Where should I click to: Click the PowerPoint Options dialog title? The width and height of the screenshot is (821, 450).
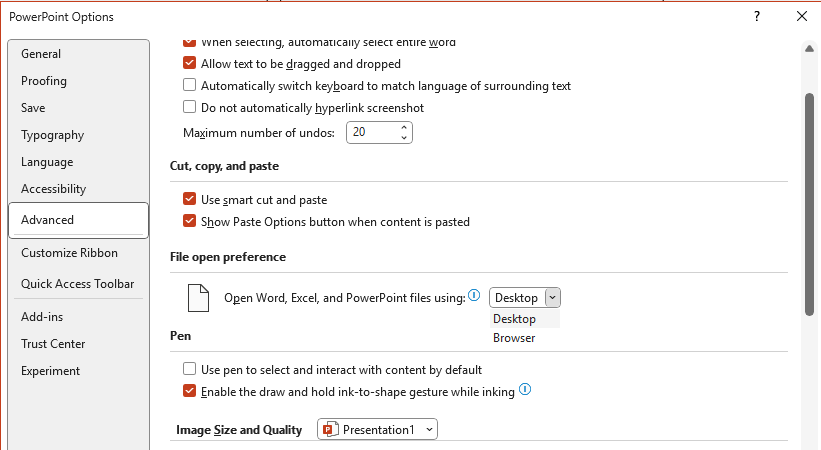(x=61, y=17)
